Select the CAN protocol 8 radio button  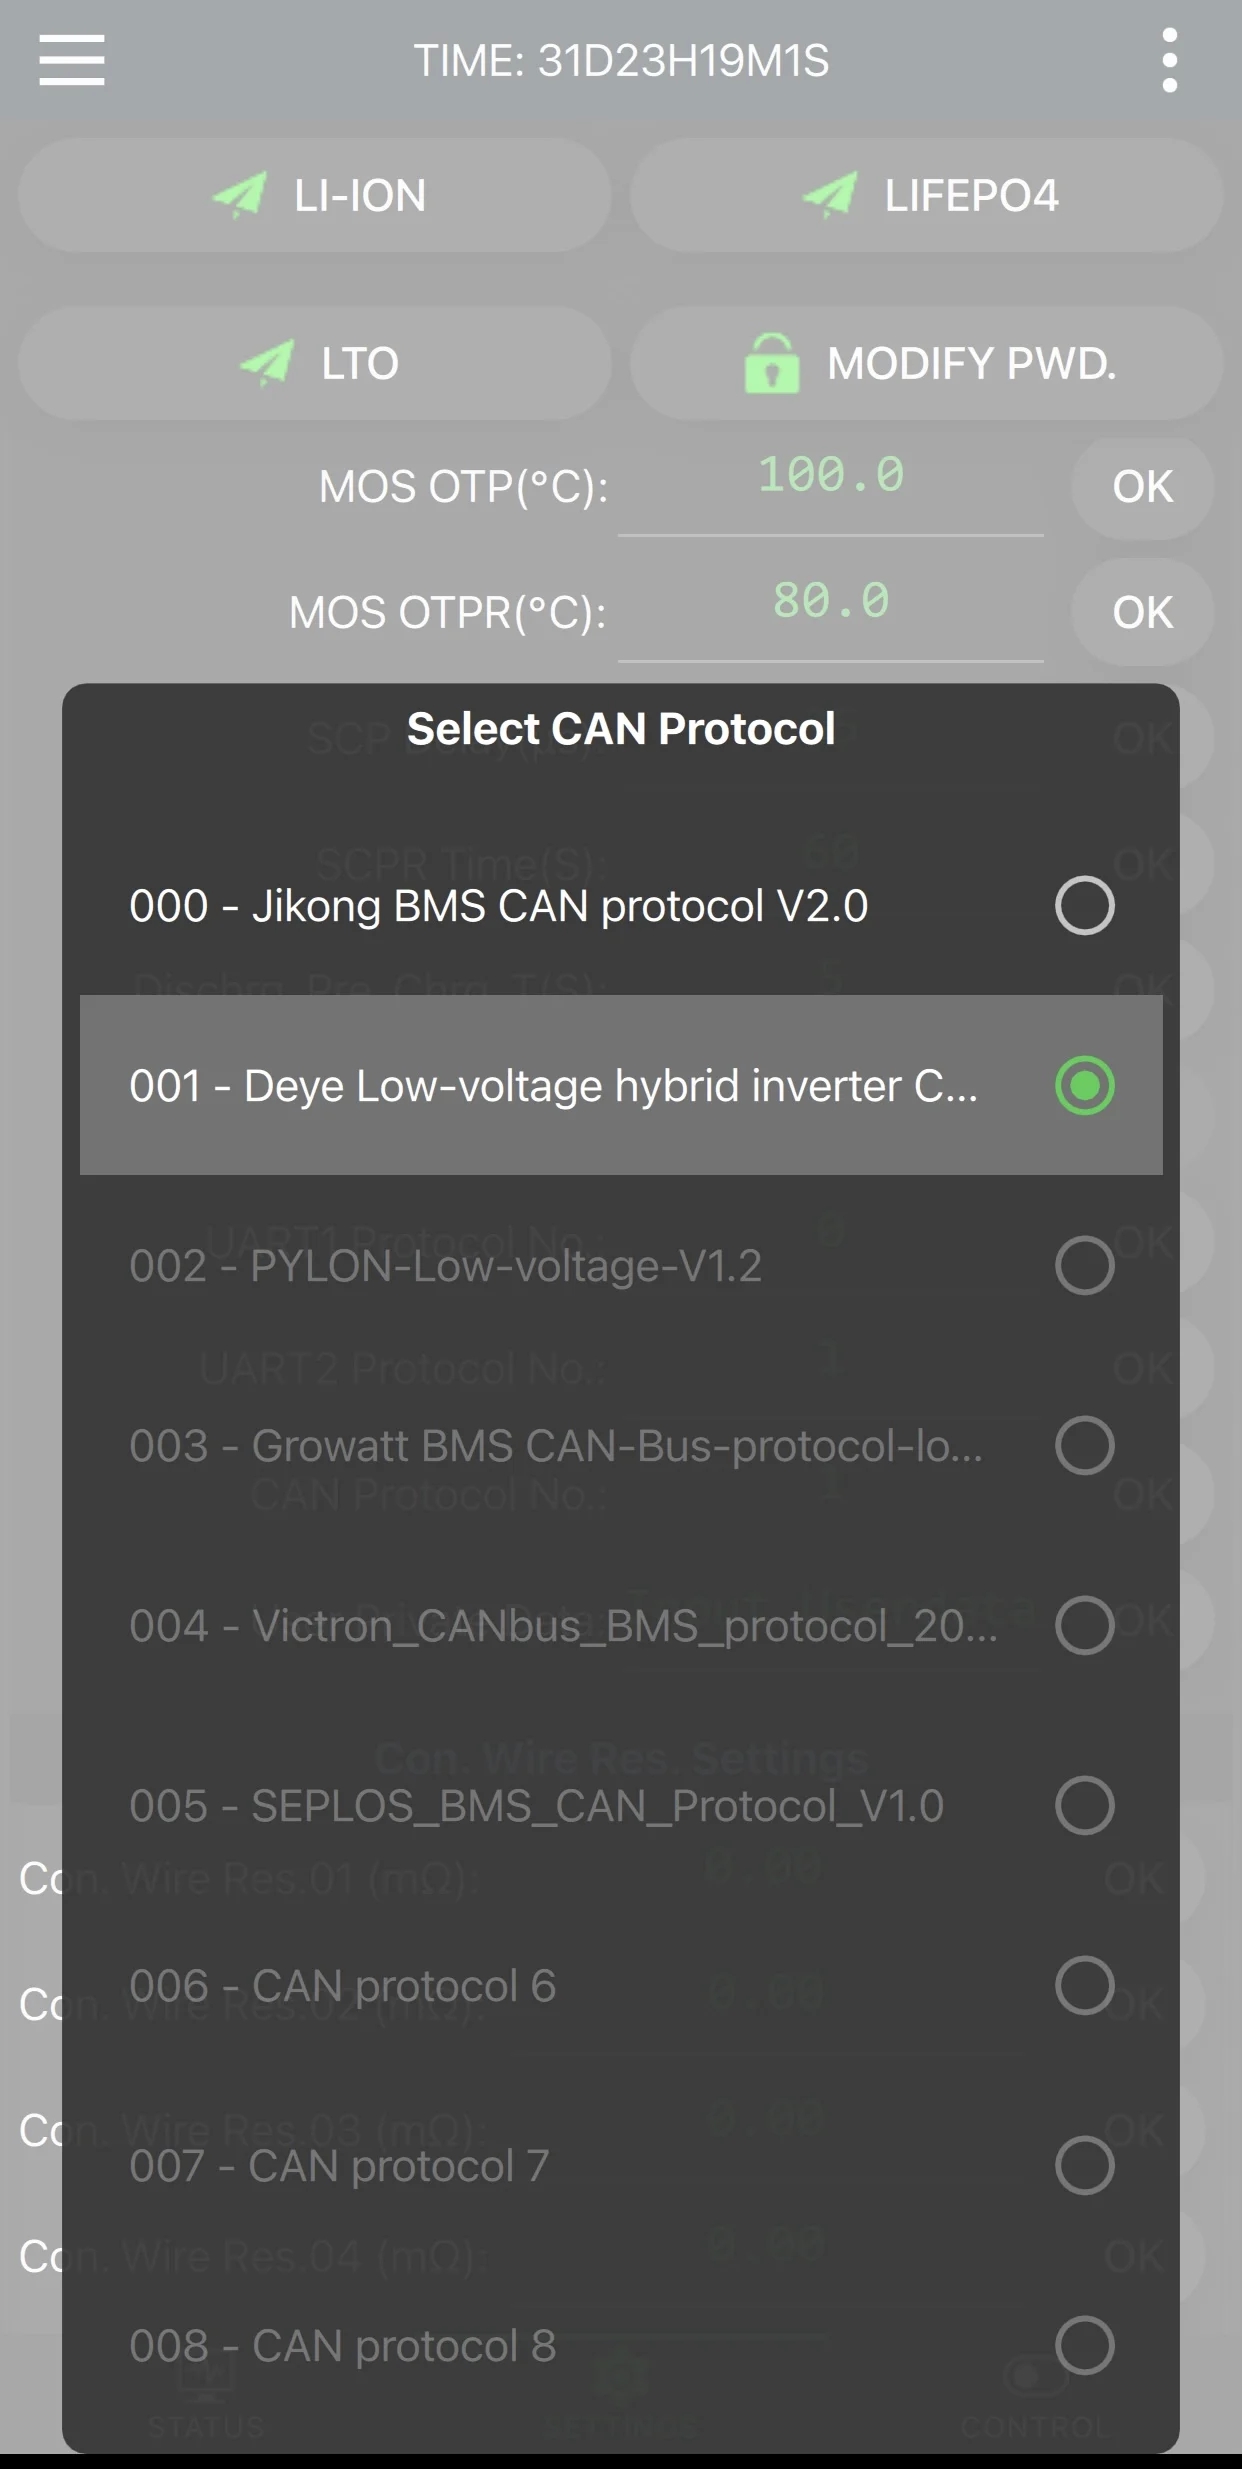pos(1084,2346)
